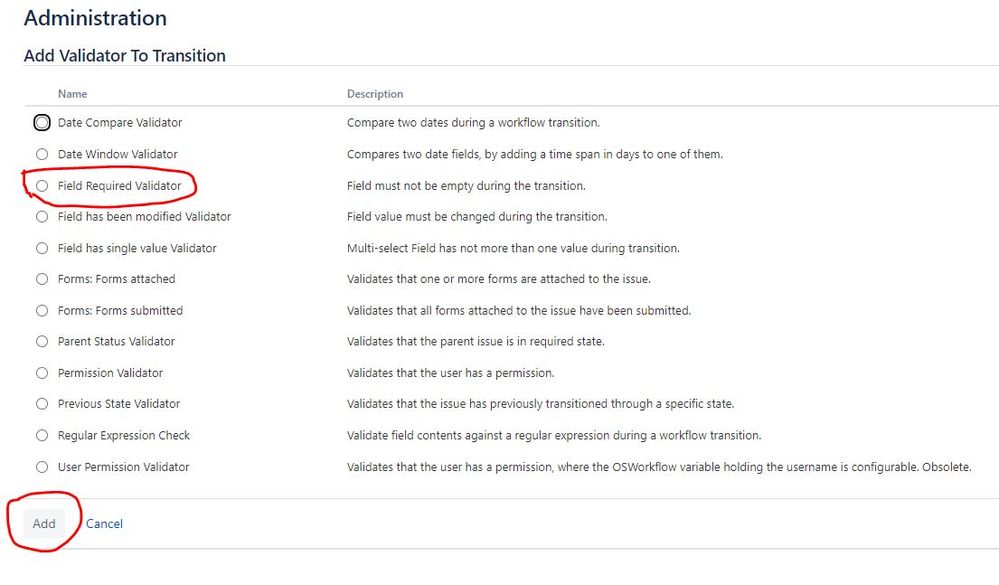Select the Date Window Validator radio button
The height and width of the screenshot is (585, 999).
tap(42, 155)
